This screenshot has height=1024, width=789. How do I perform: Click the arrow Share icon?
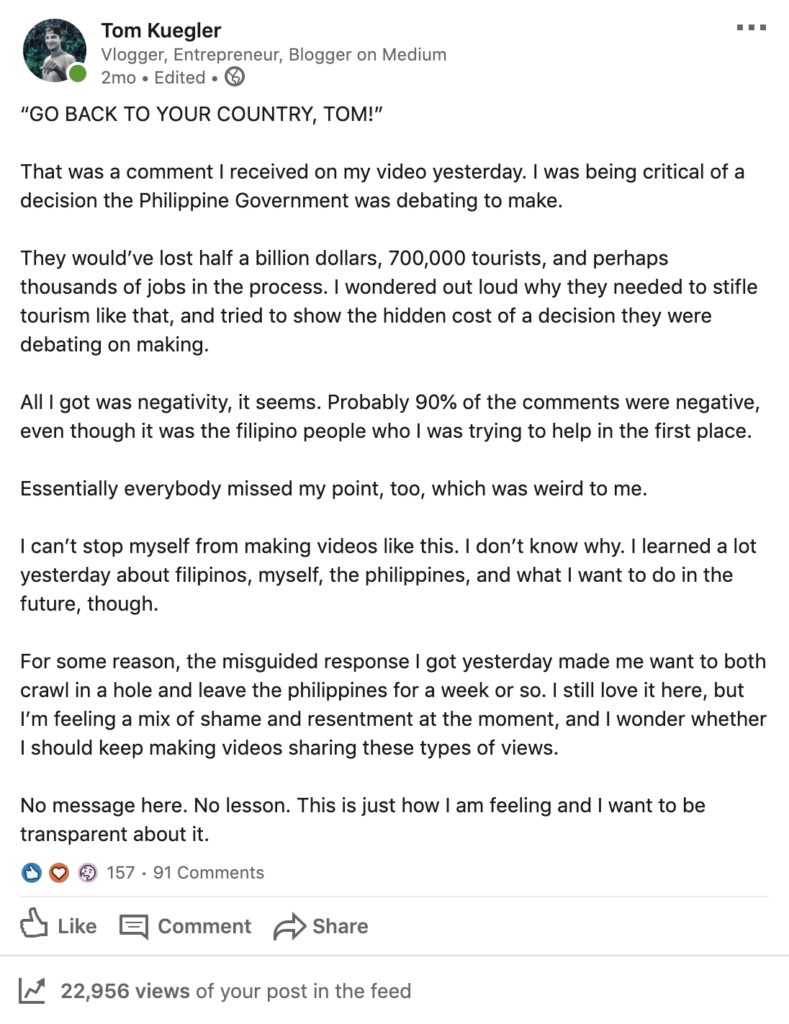289,926
